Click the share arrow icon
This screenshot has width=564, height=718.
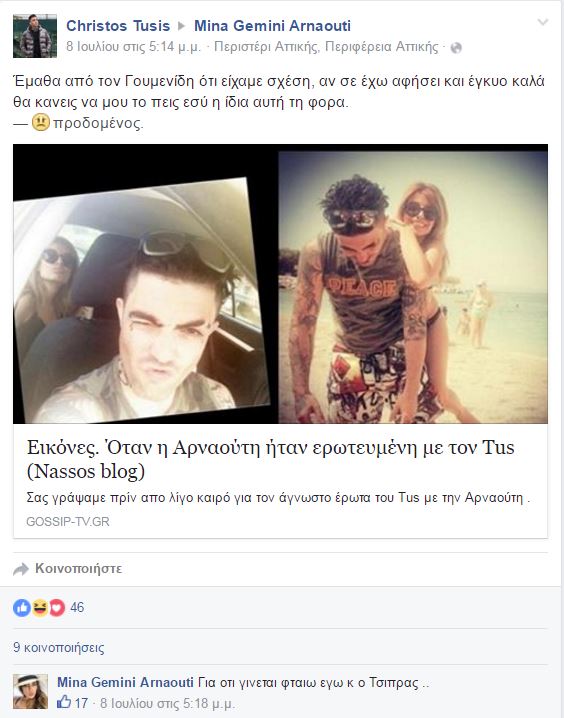coord(21,569)
